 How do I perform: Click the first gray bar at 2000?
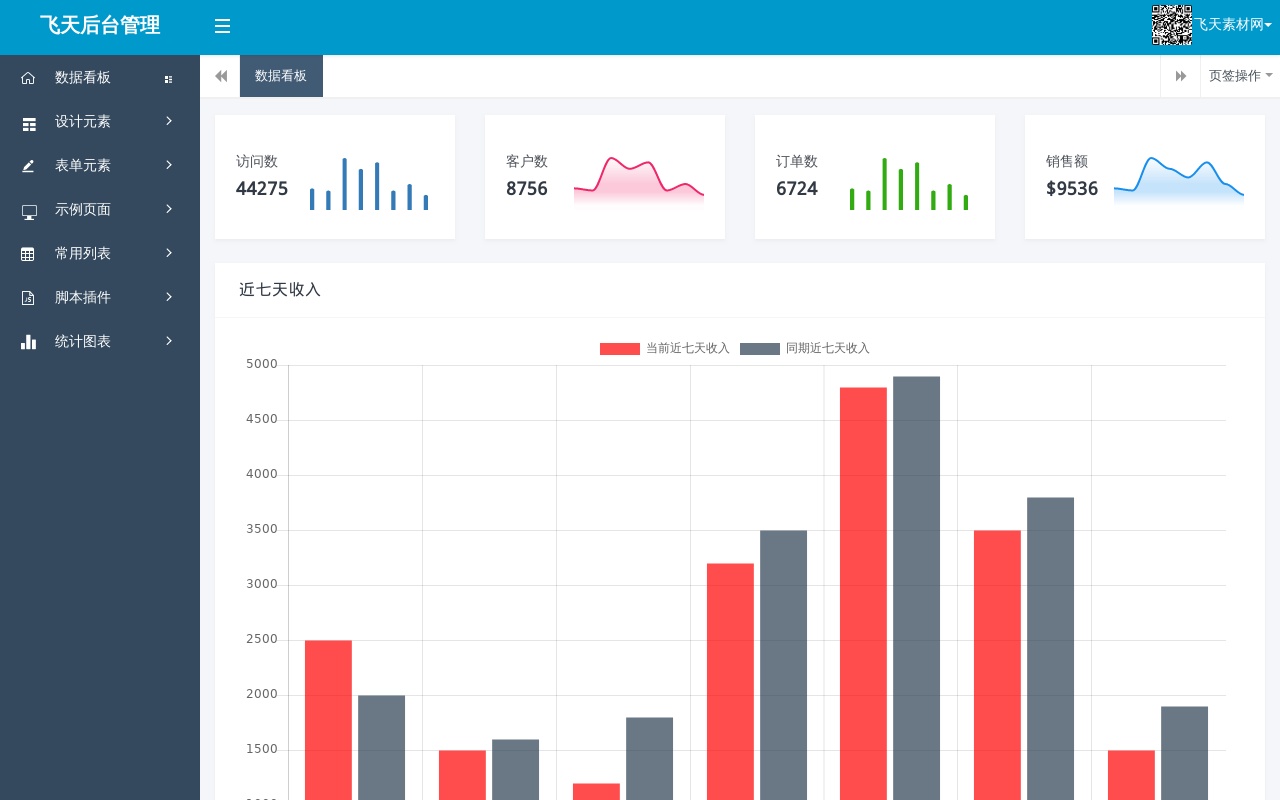381,747
